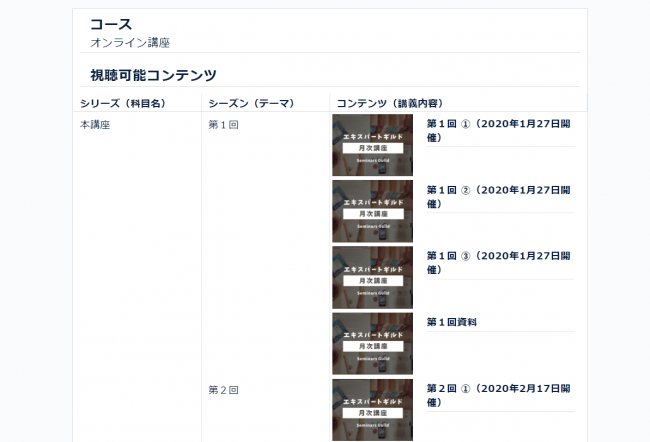Click the シリーズ(科目名) column header
Screen dimensions: 650x442
[x=123, y=103]
